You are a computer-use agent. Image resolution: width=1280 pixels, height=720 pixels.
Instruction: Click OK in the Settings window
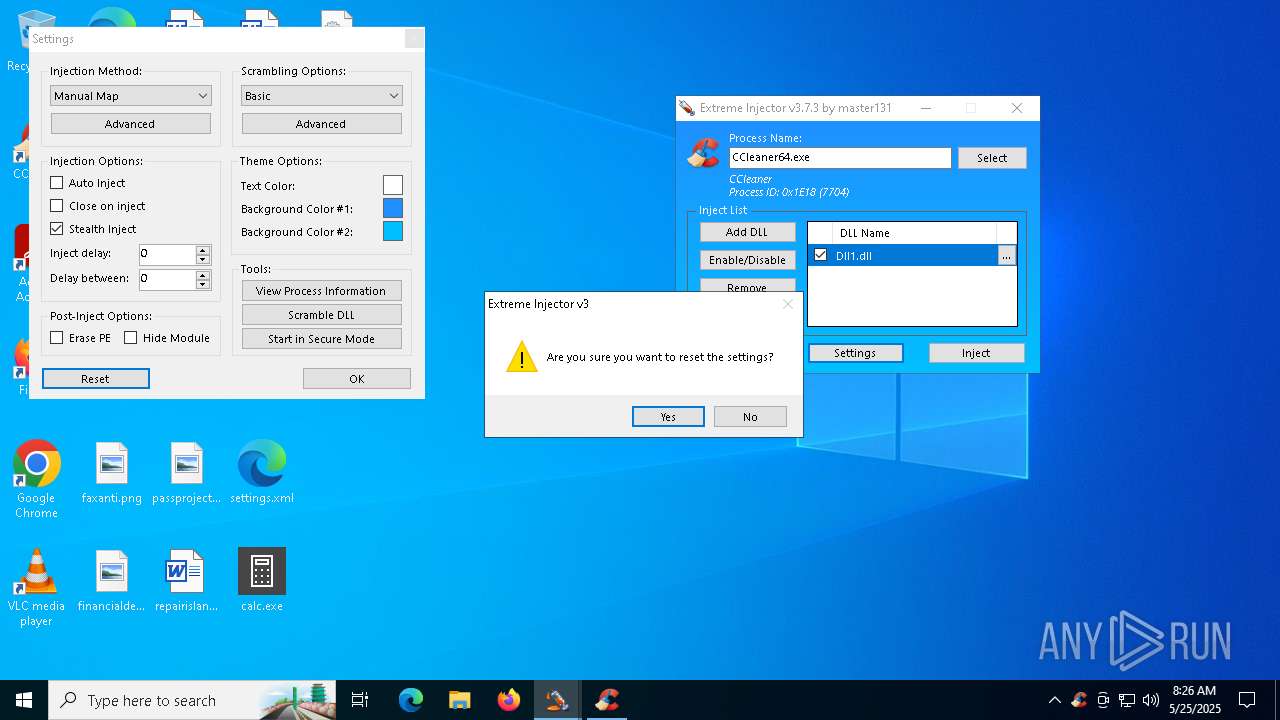tap(357, 379)
